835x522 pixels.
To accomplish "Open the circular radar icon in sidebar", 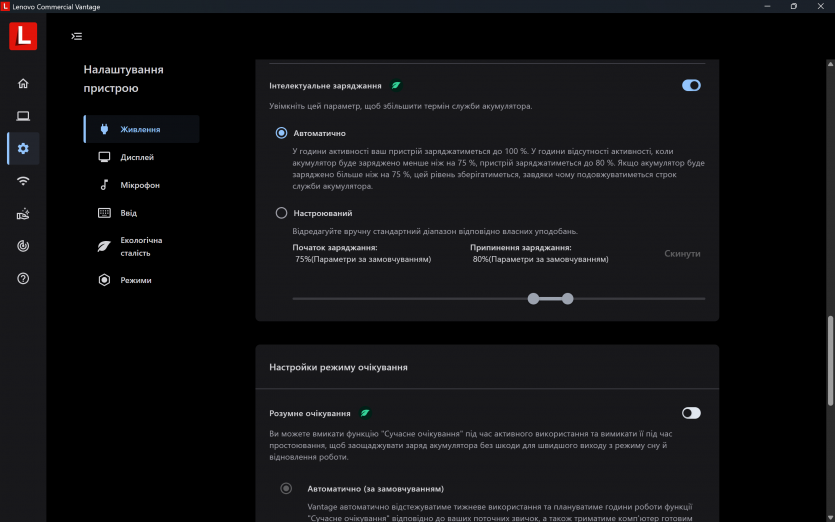I will coord(23,246).
